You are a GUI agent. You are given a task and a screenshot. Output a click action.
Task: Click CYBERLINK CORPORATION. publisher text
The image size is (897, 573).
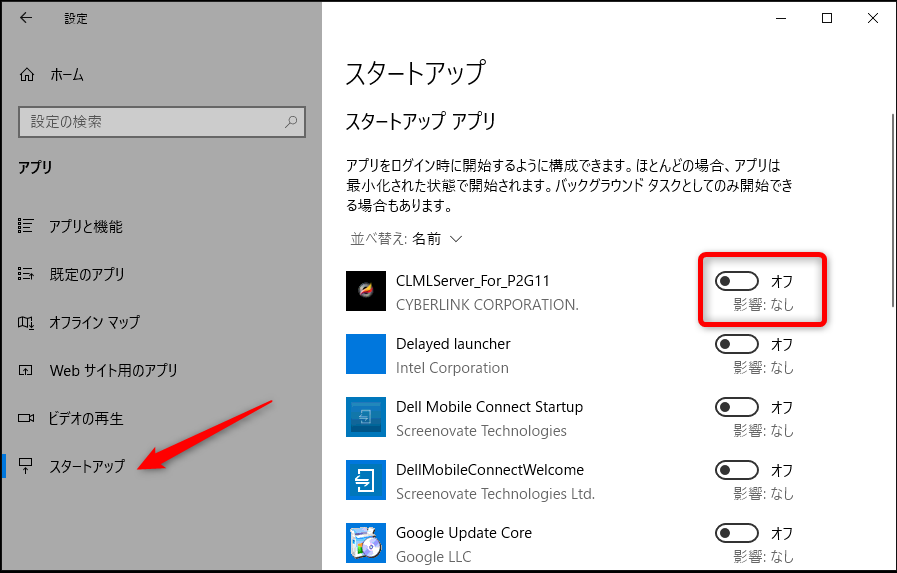(x=487, y=305)
